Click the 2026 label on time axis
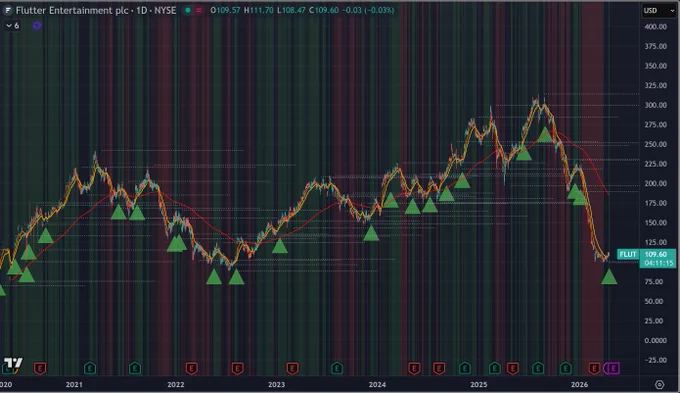The width and height of the screenshot is (680, 393). (x=579, y=384)
